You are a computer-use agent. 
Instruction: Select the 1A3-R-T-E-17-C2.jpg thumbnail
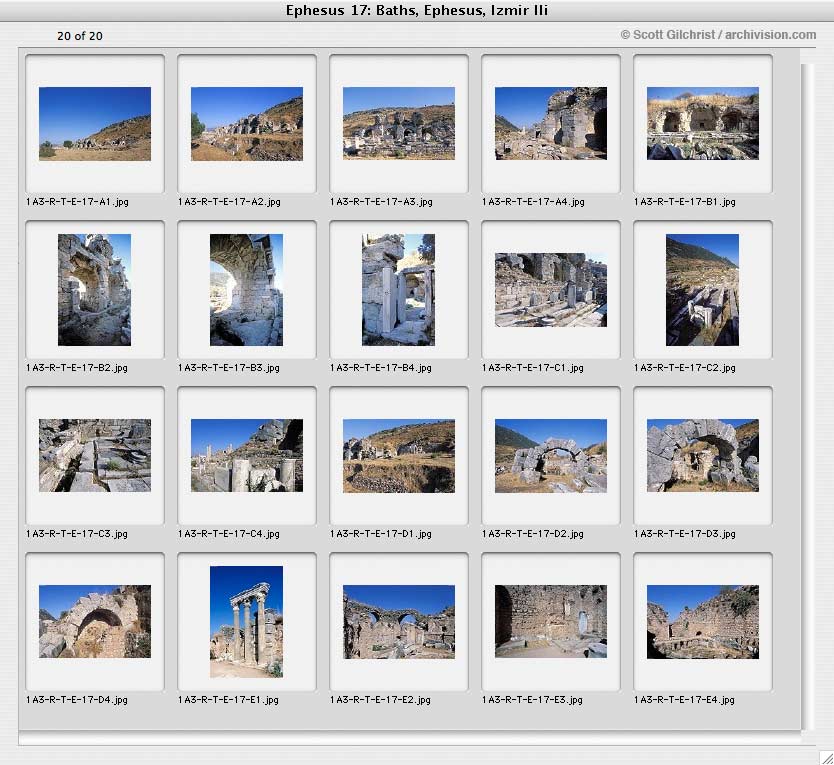click(x=702, y=290)
